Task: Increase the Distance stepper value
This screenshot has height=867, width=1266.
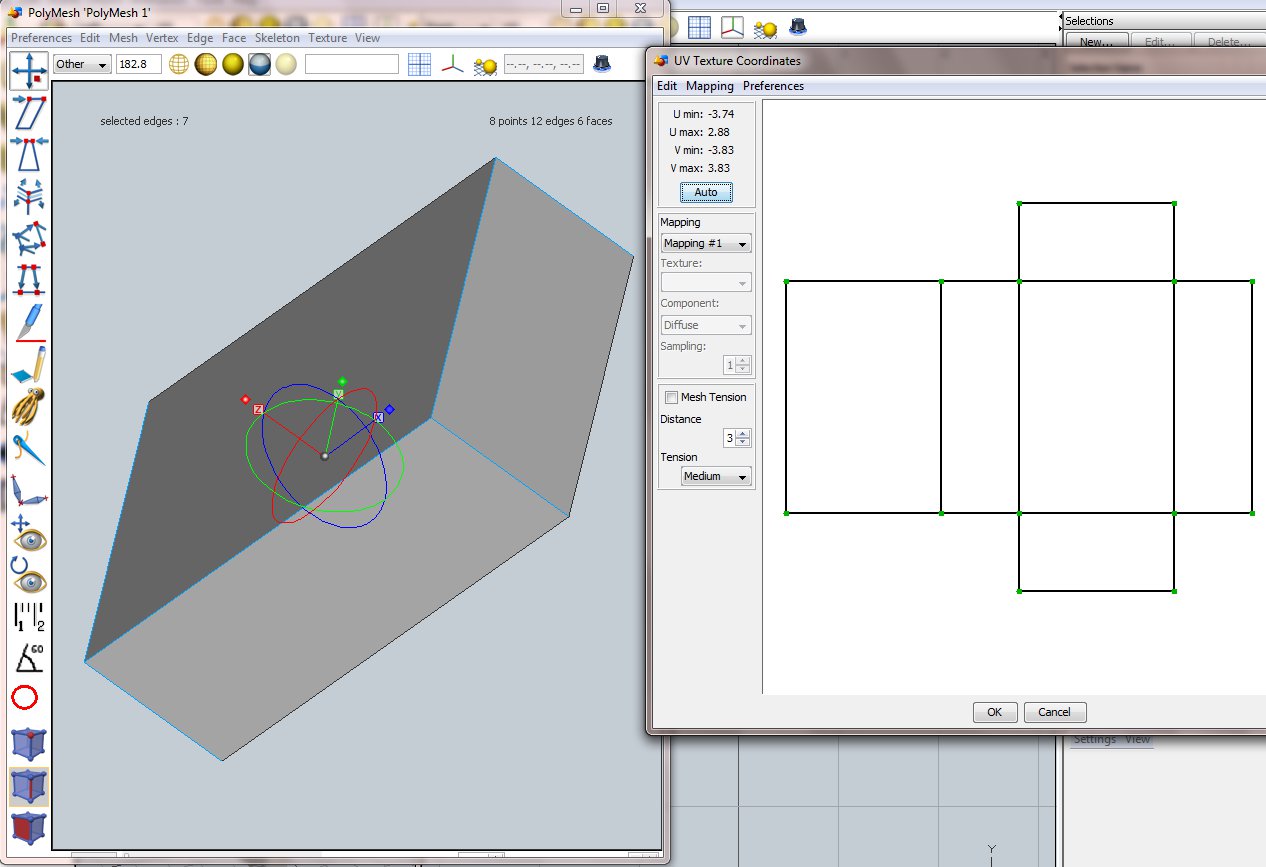Action: click(x=743, y=434)
